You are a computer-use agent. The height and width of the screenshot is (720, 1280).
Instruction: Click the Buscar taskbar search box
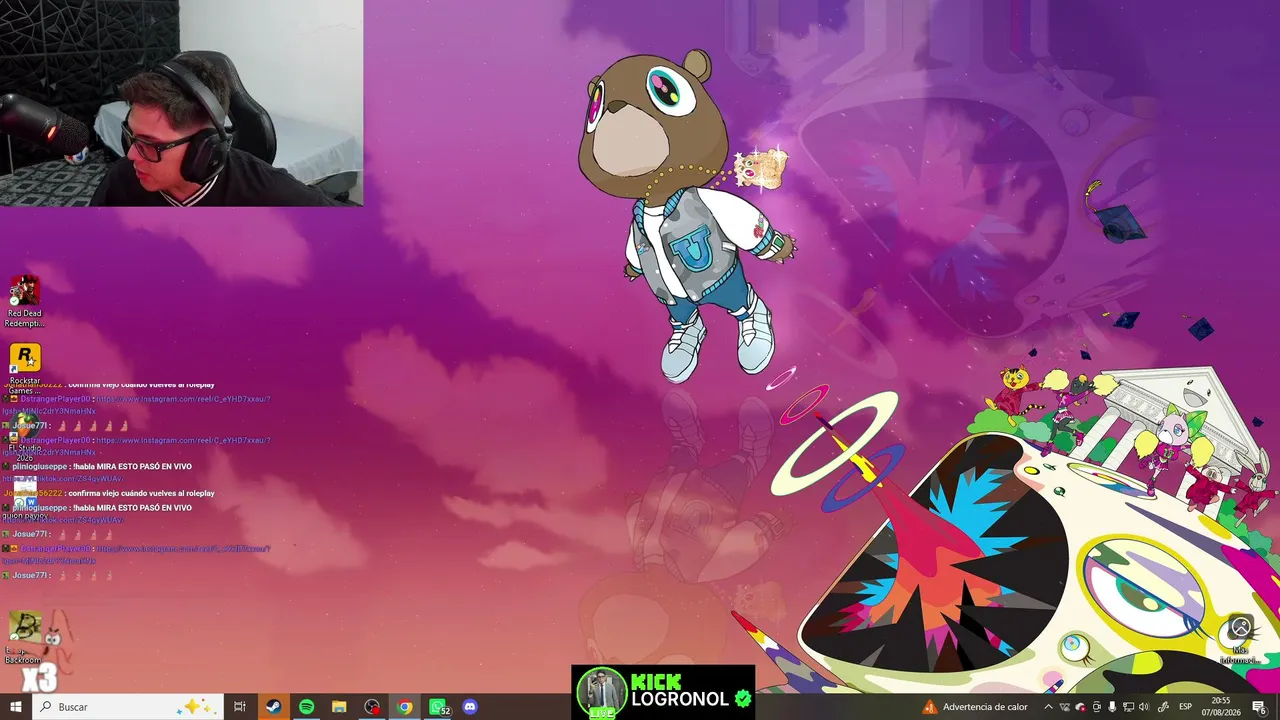tap(127, 707)
